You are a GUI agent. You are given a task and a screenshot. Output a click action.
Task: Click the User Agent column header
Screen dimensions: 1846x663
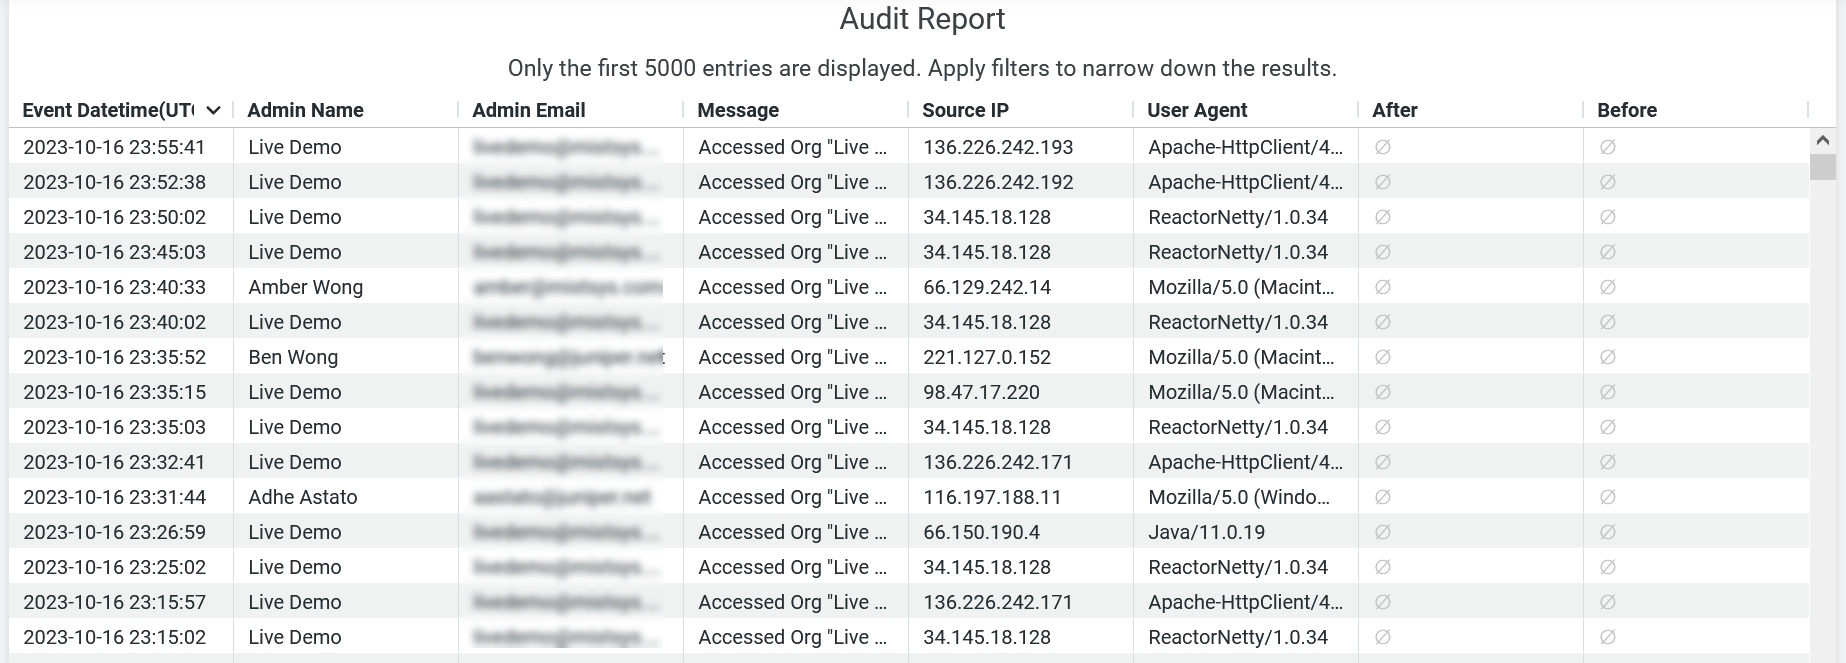(1197, 110)
